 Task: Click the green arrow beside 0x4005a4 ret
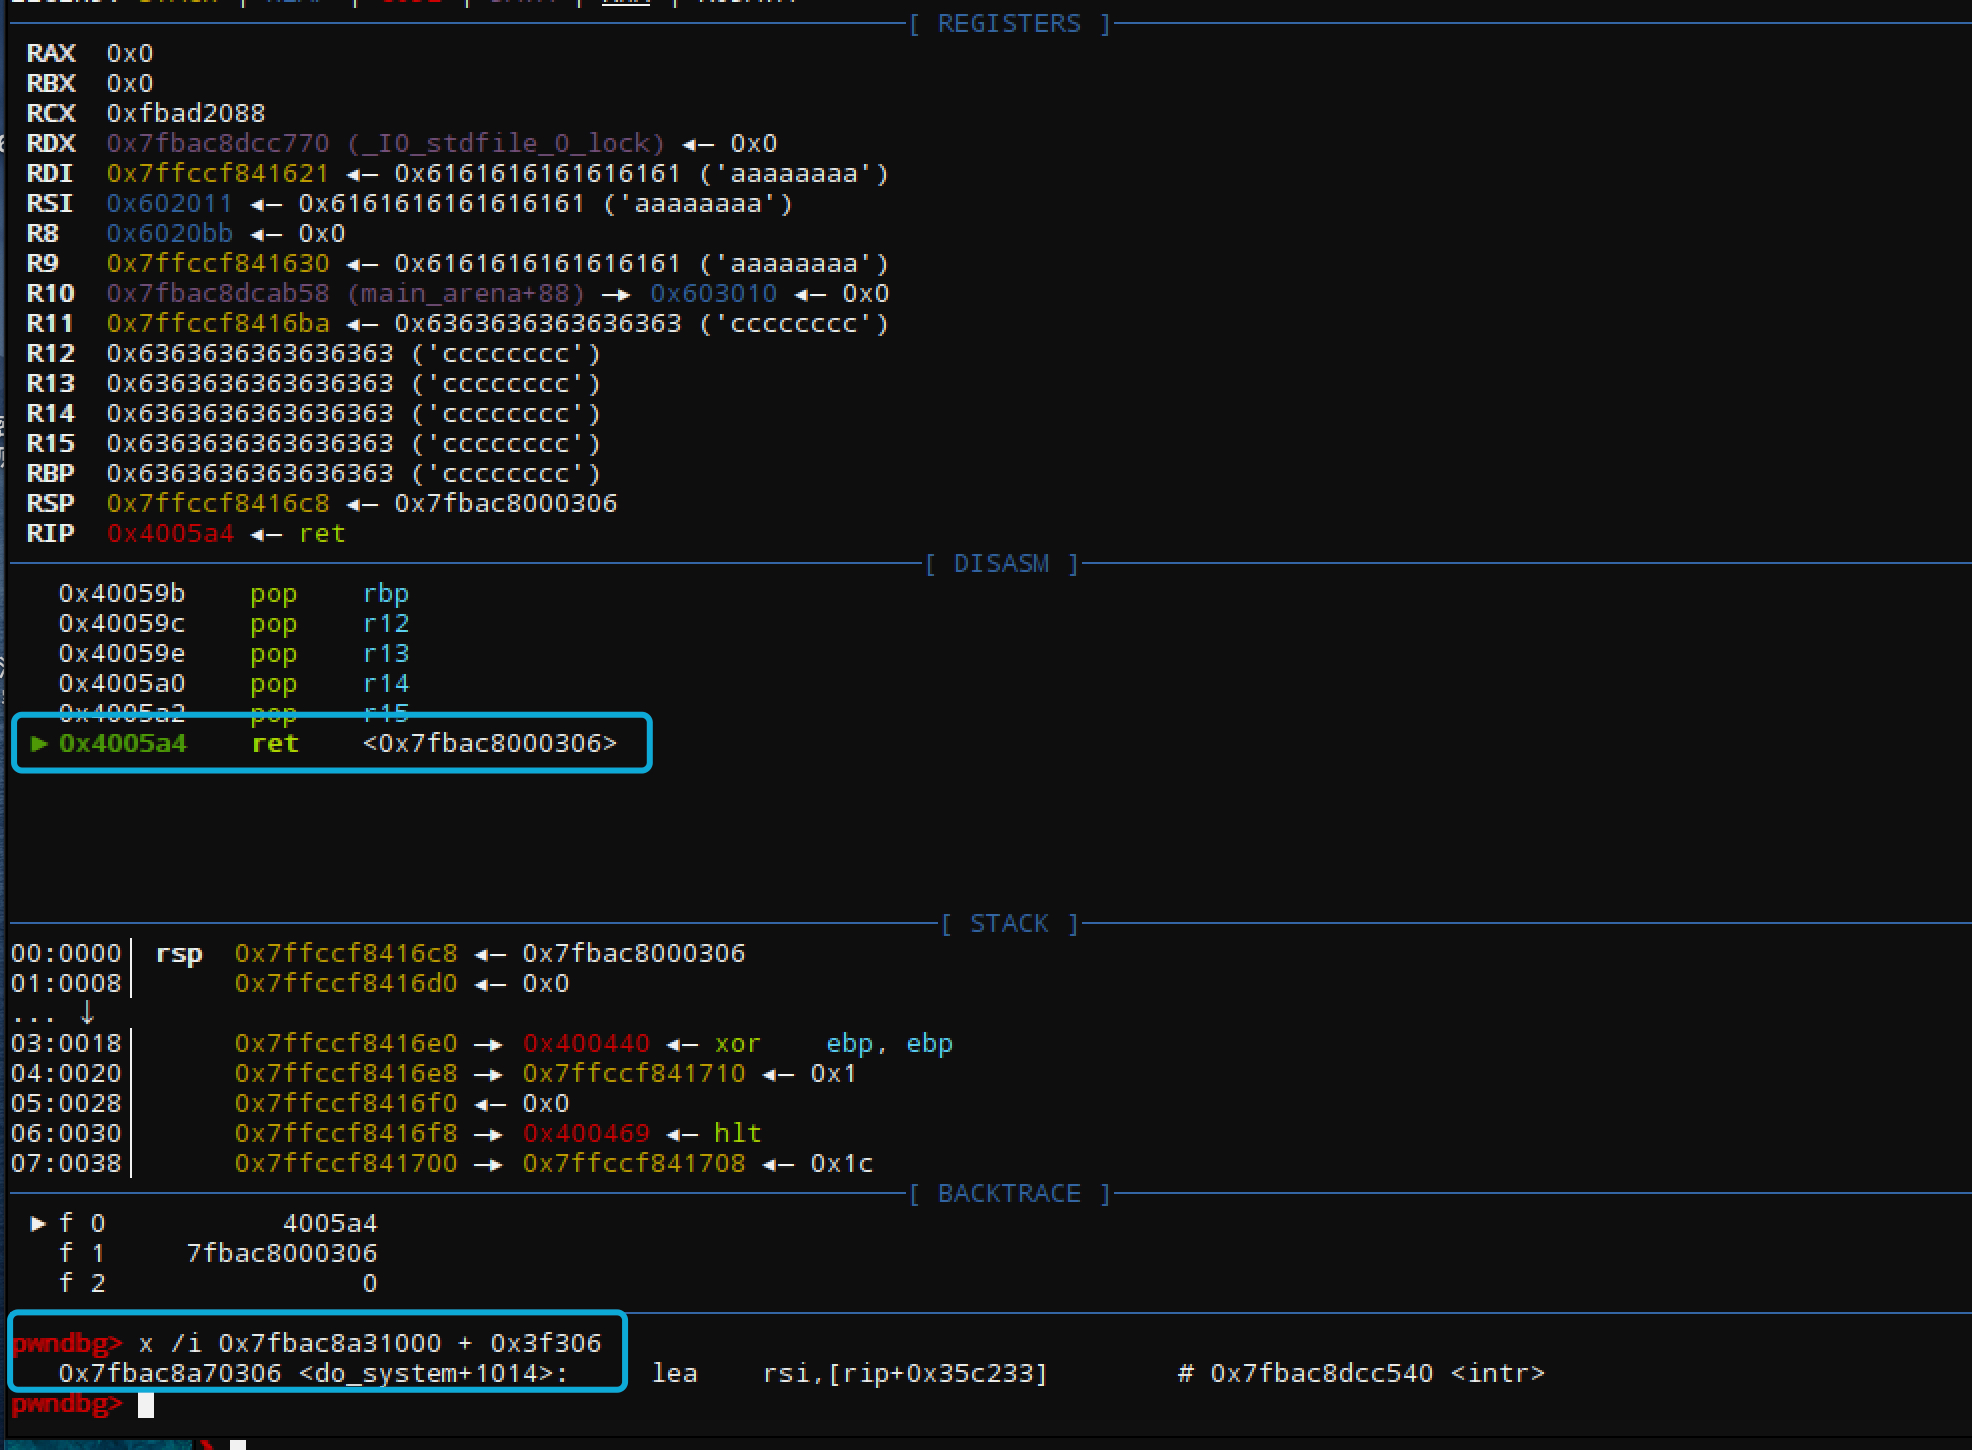tap(39, 743)
